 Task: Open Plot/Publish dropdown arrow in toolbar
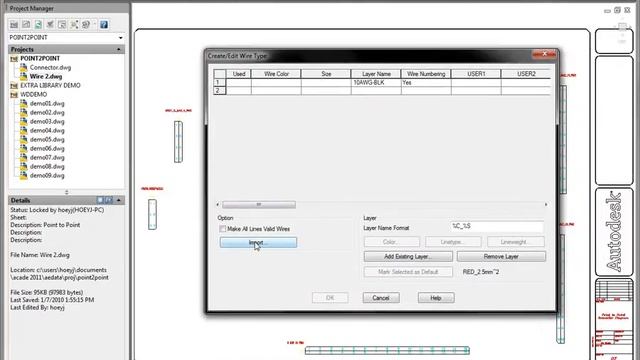click(x=94, y=24)
